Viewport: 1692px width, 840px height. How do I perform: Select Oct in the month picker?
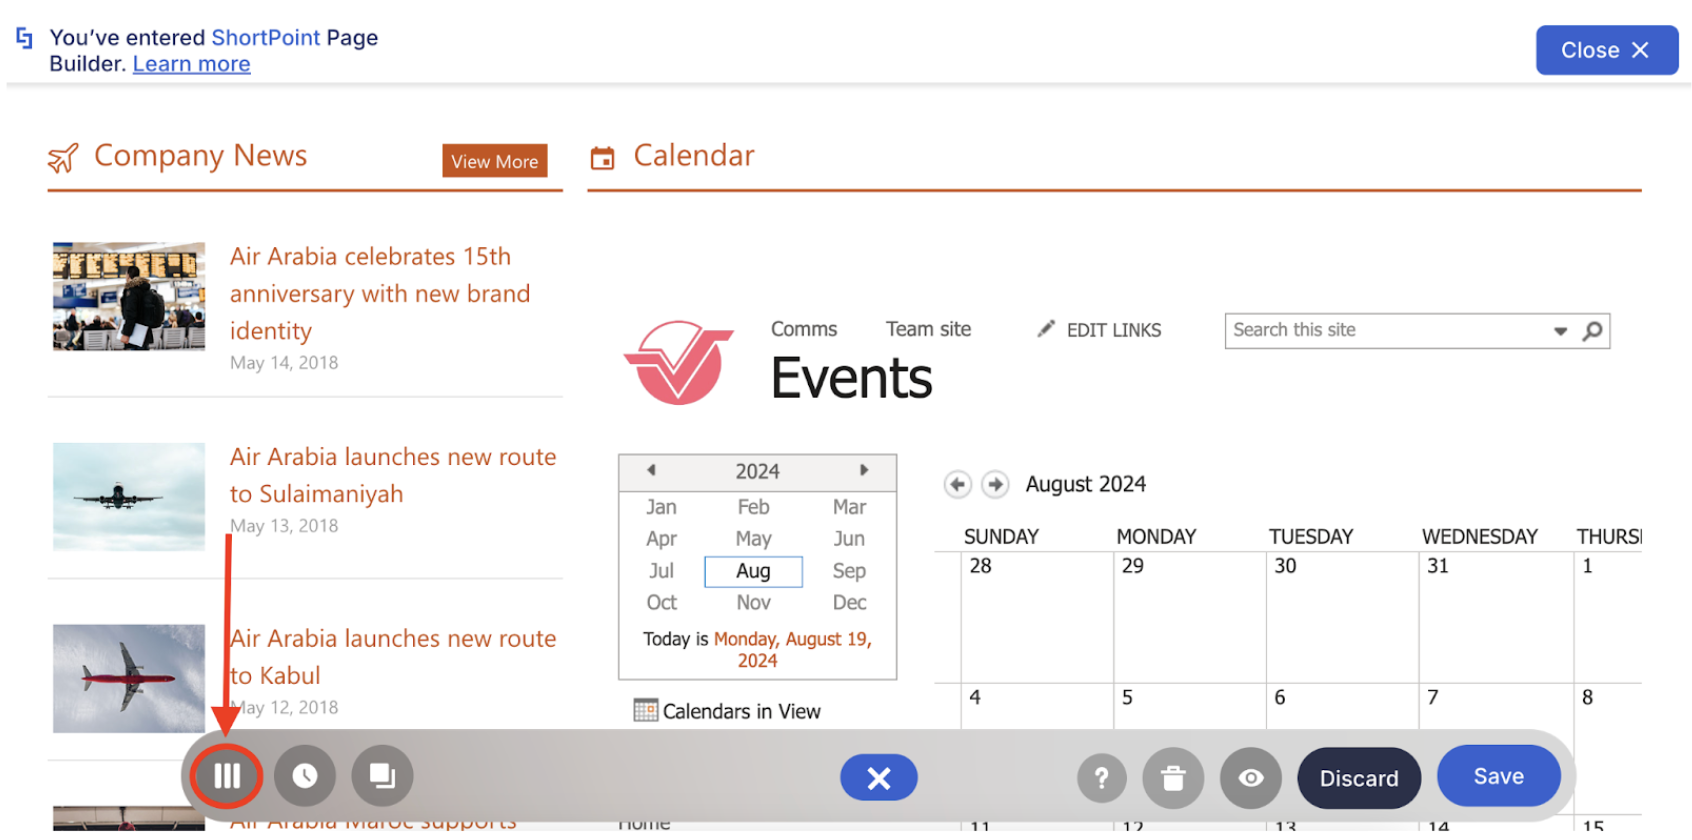tap(661, 603)
